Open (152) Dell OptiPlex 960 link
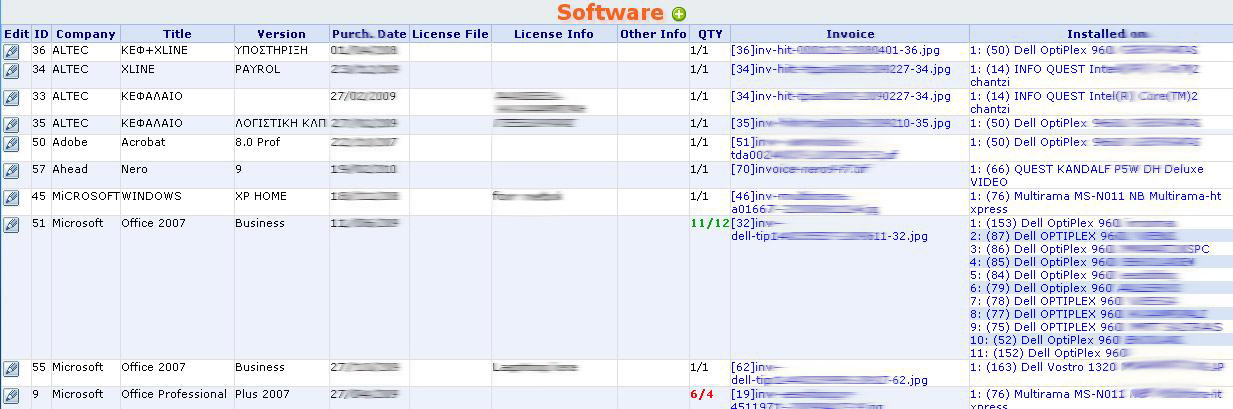 point(1050,353)
